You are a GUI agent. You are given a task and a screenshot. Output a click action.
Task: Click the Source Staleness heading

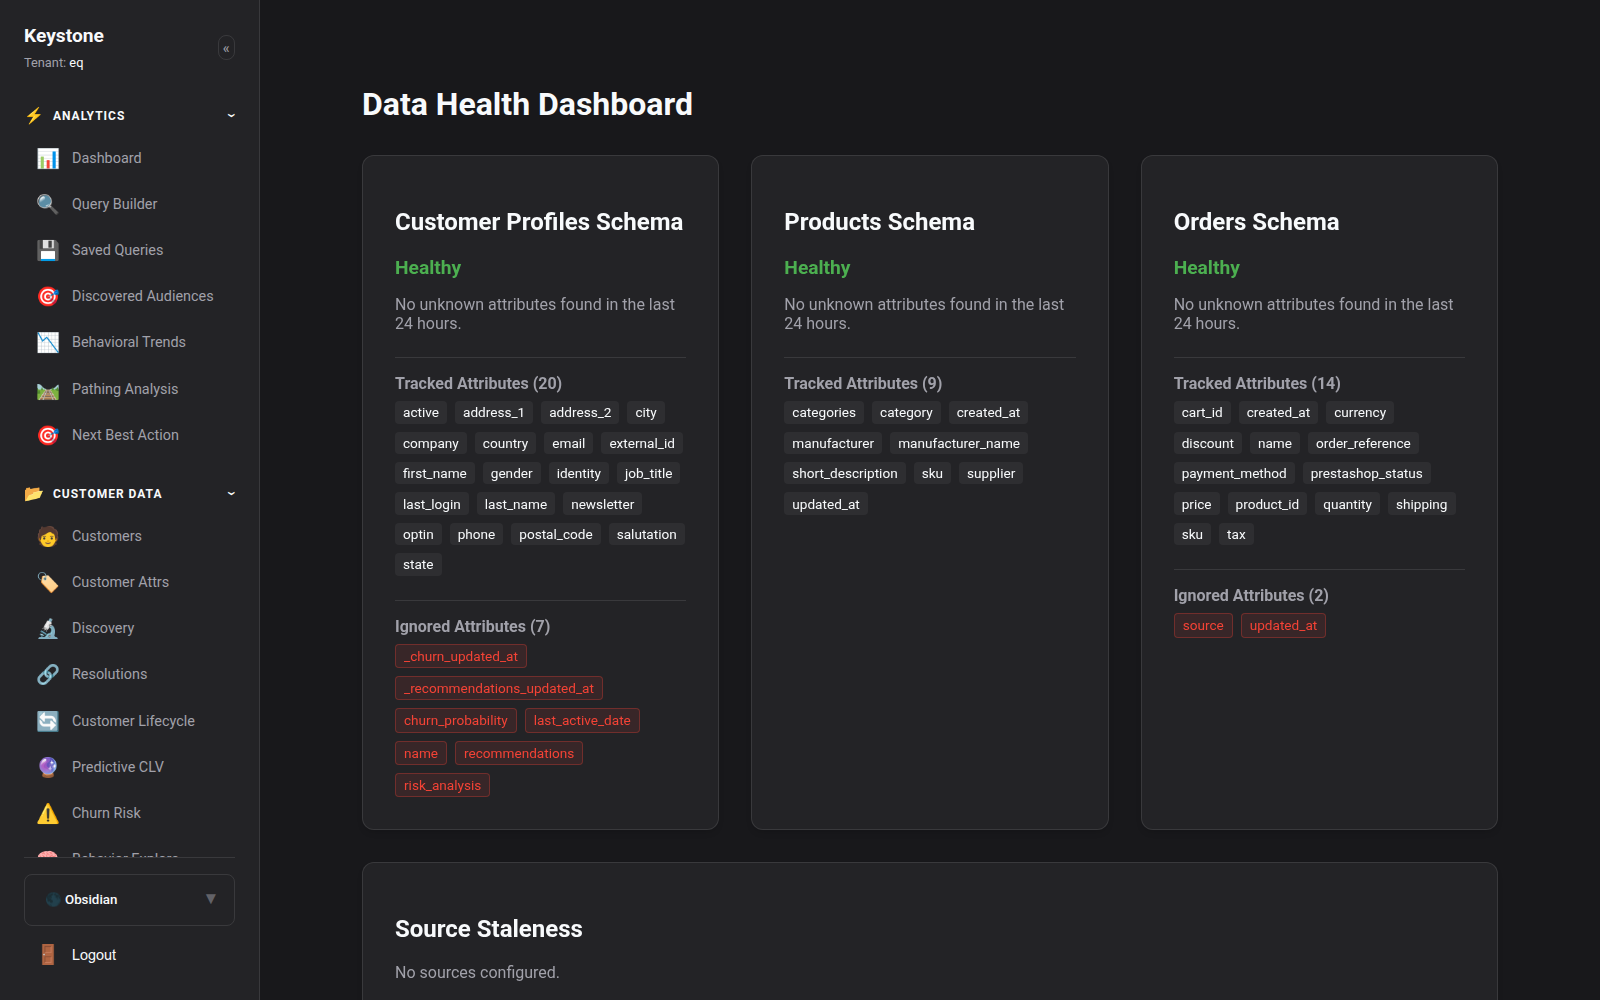tap(488, 929)
